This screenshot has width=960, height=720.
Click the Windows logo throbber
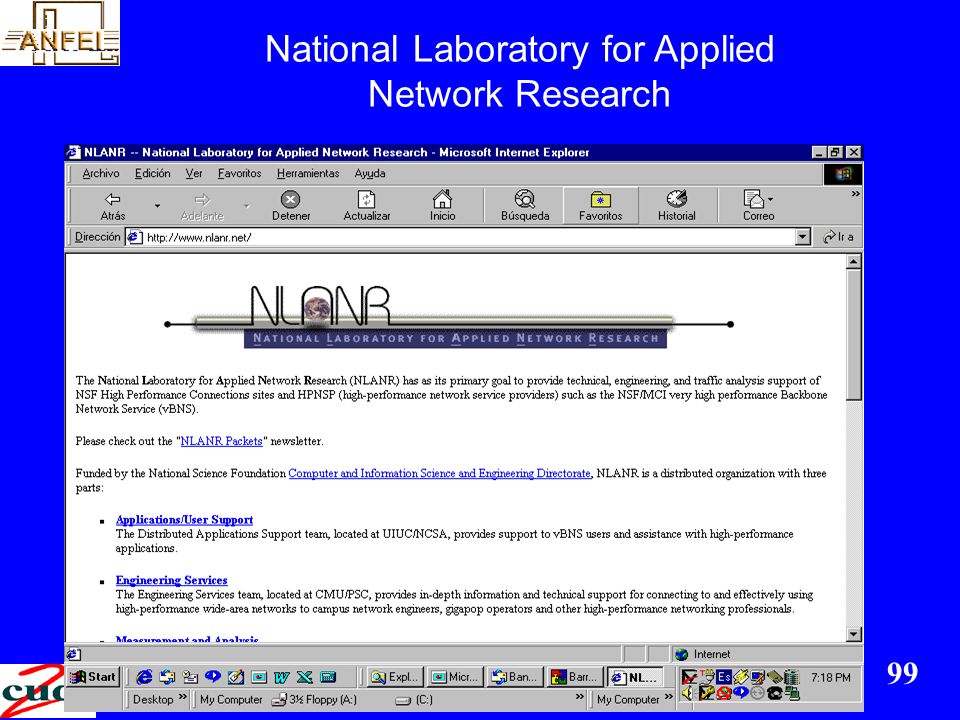coord(842,174)
